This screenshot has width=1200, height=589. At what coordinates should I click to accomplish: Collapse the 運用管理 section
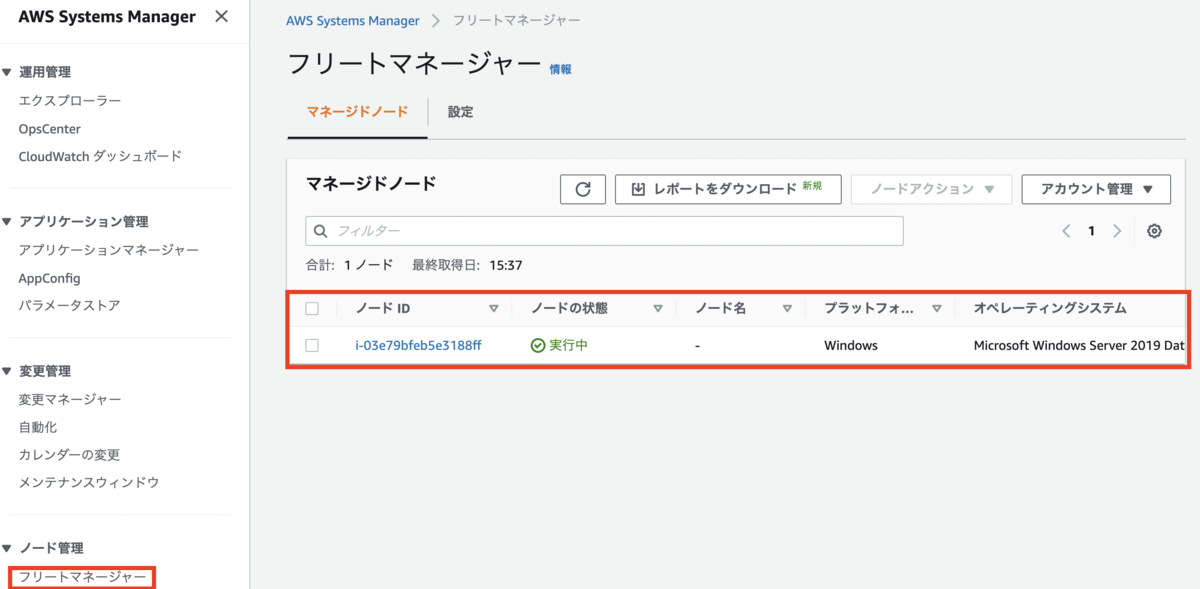coord(7,72)
